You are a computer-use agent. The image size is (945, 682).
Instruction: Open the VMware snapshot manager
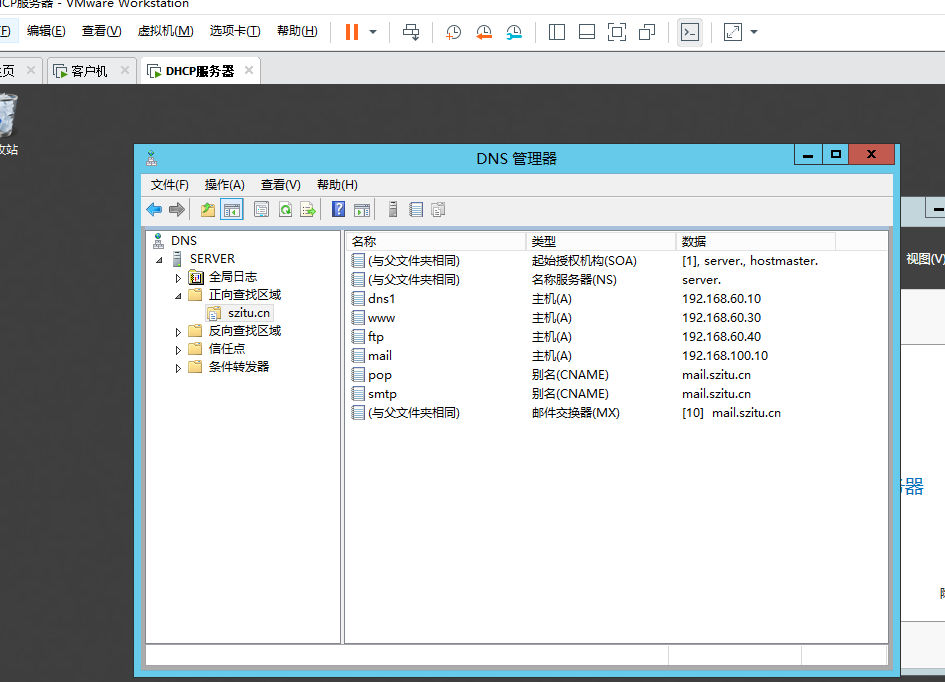click(x=514, y=31)
